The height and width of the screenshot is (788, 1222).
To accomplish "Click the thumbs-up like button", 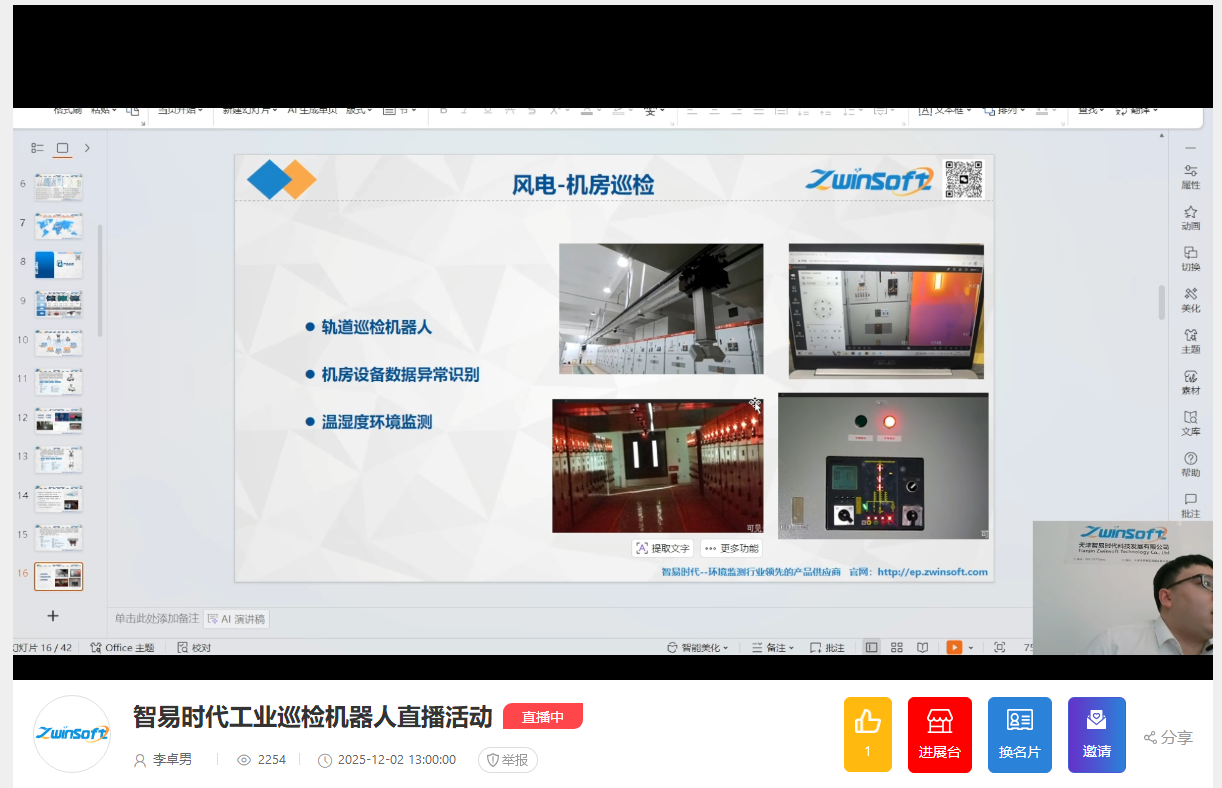I will coord(867,734).
